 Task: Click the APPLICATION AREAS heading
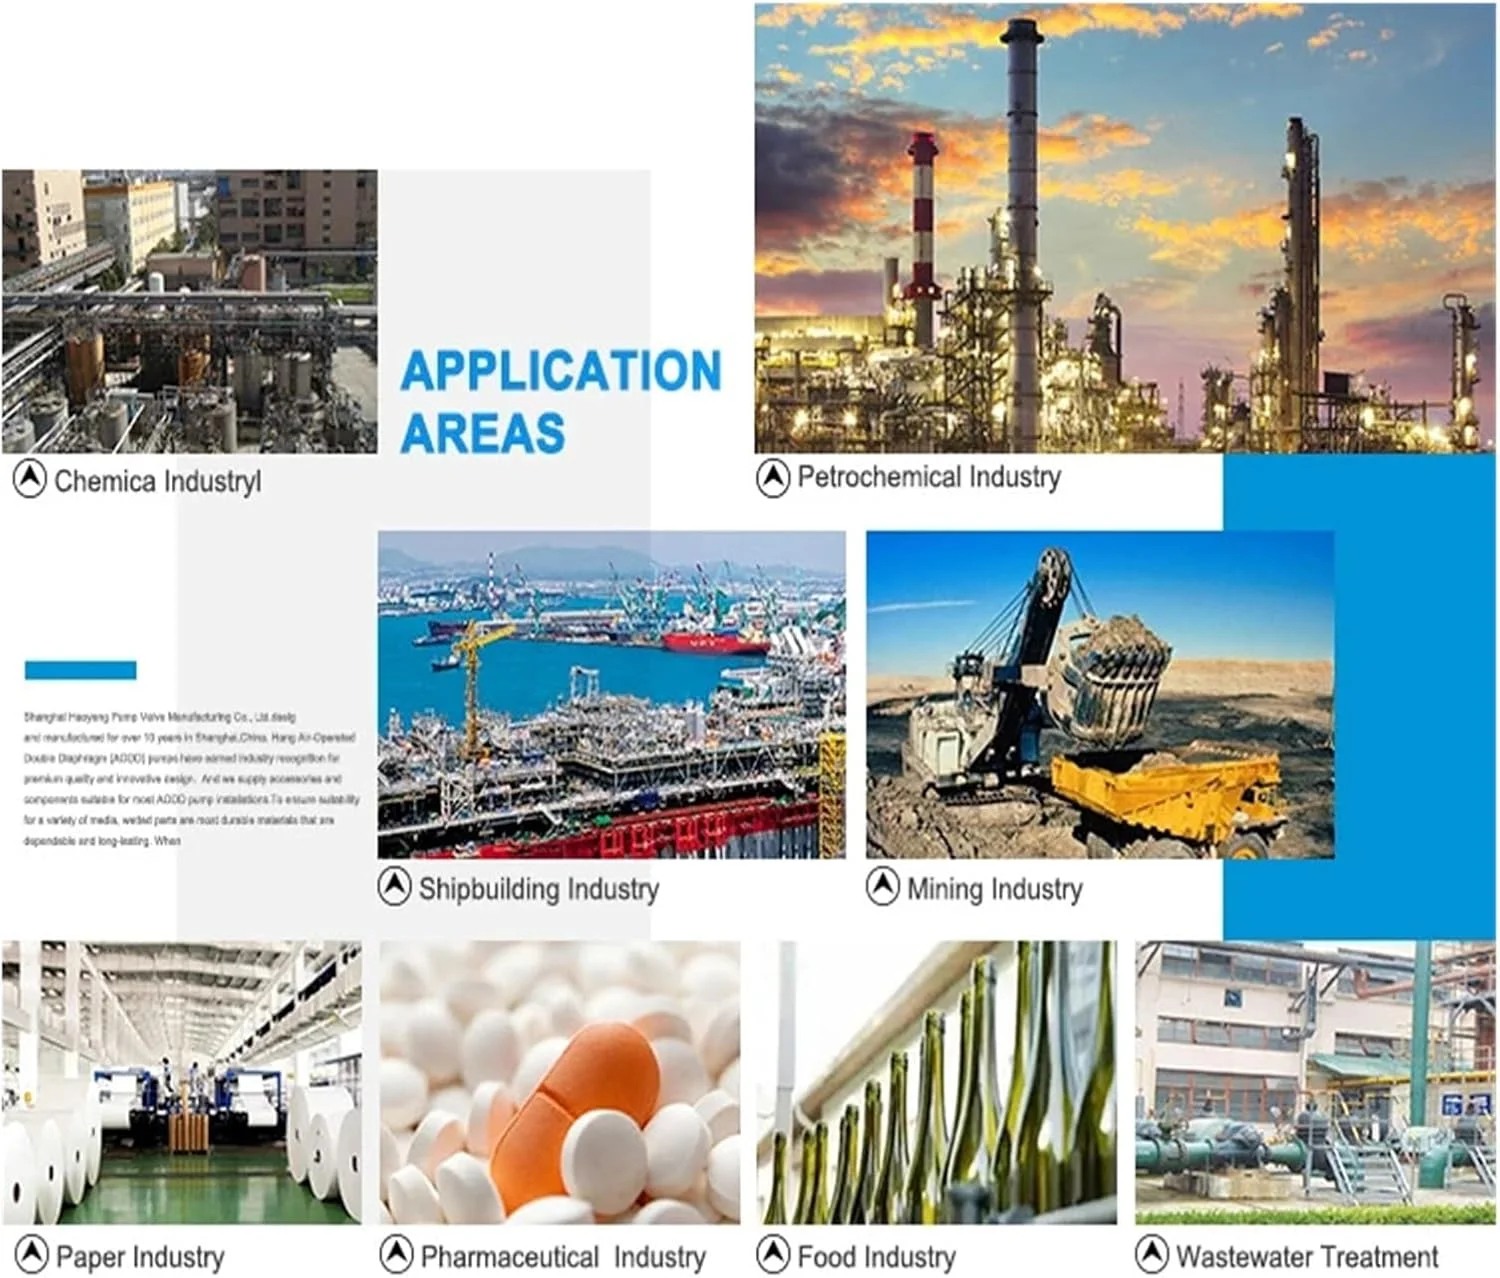(x=560, y=401)
